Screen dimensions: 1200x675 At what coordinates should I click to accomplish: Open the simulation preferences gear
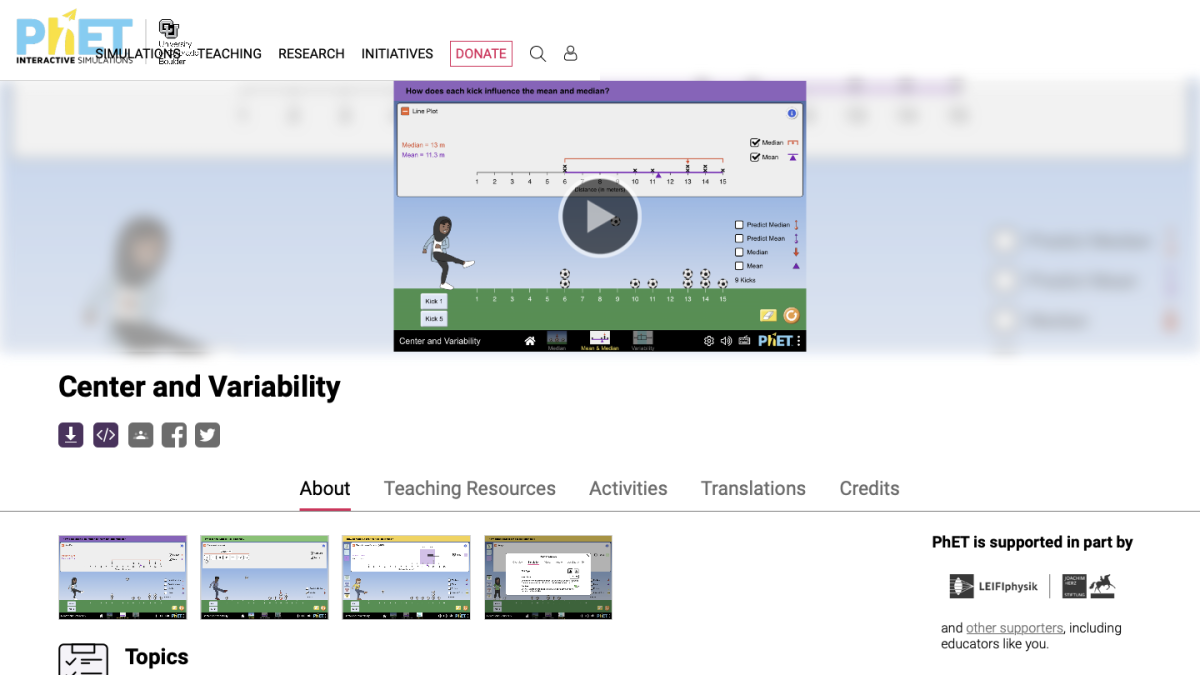(708, 340)
